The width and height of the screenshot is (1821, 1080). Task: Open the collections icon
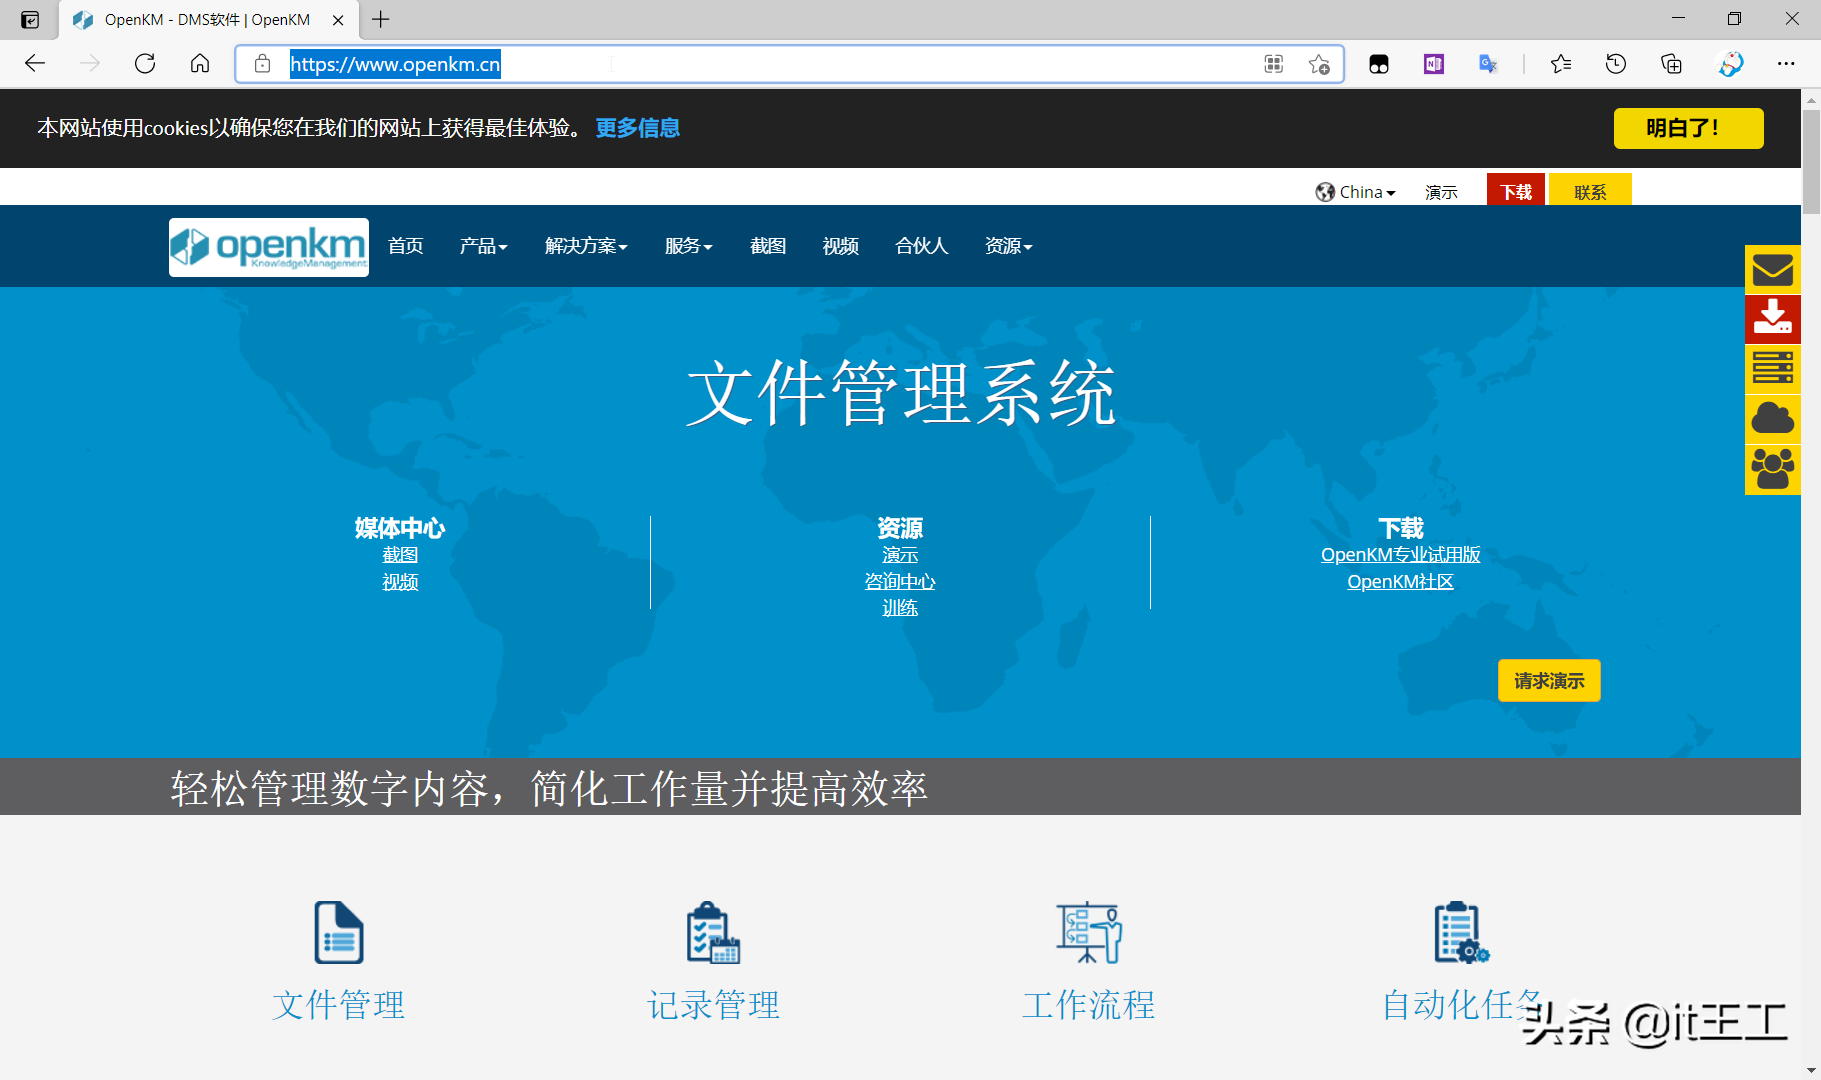1671,64
